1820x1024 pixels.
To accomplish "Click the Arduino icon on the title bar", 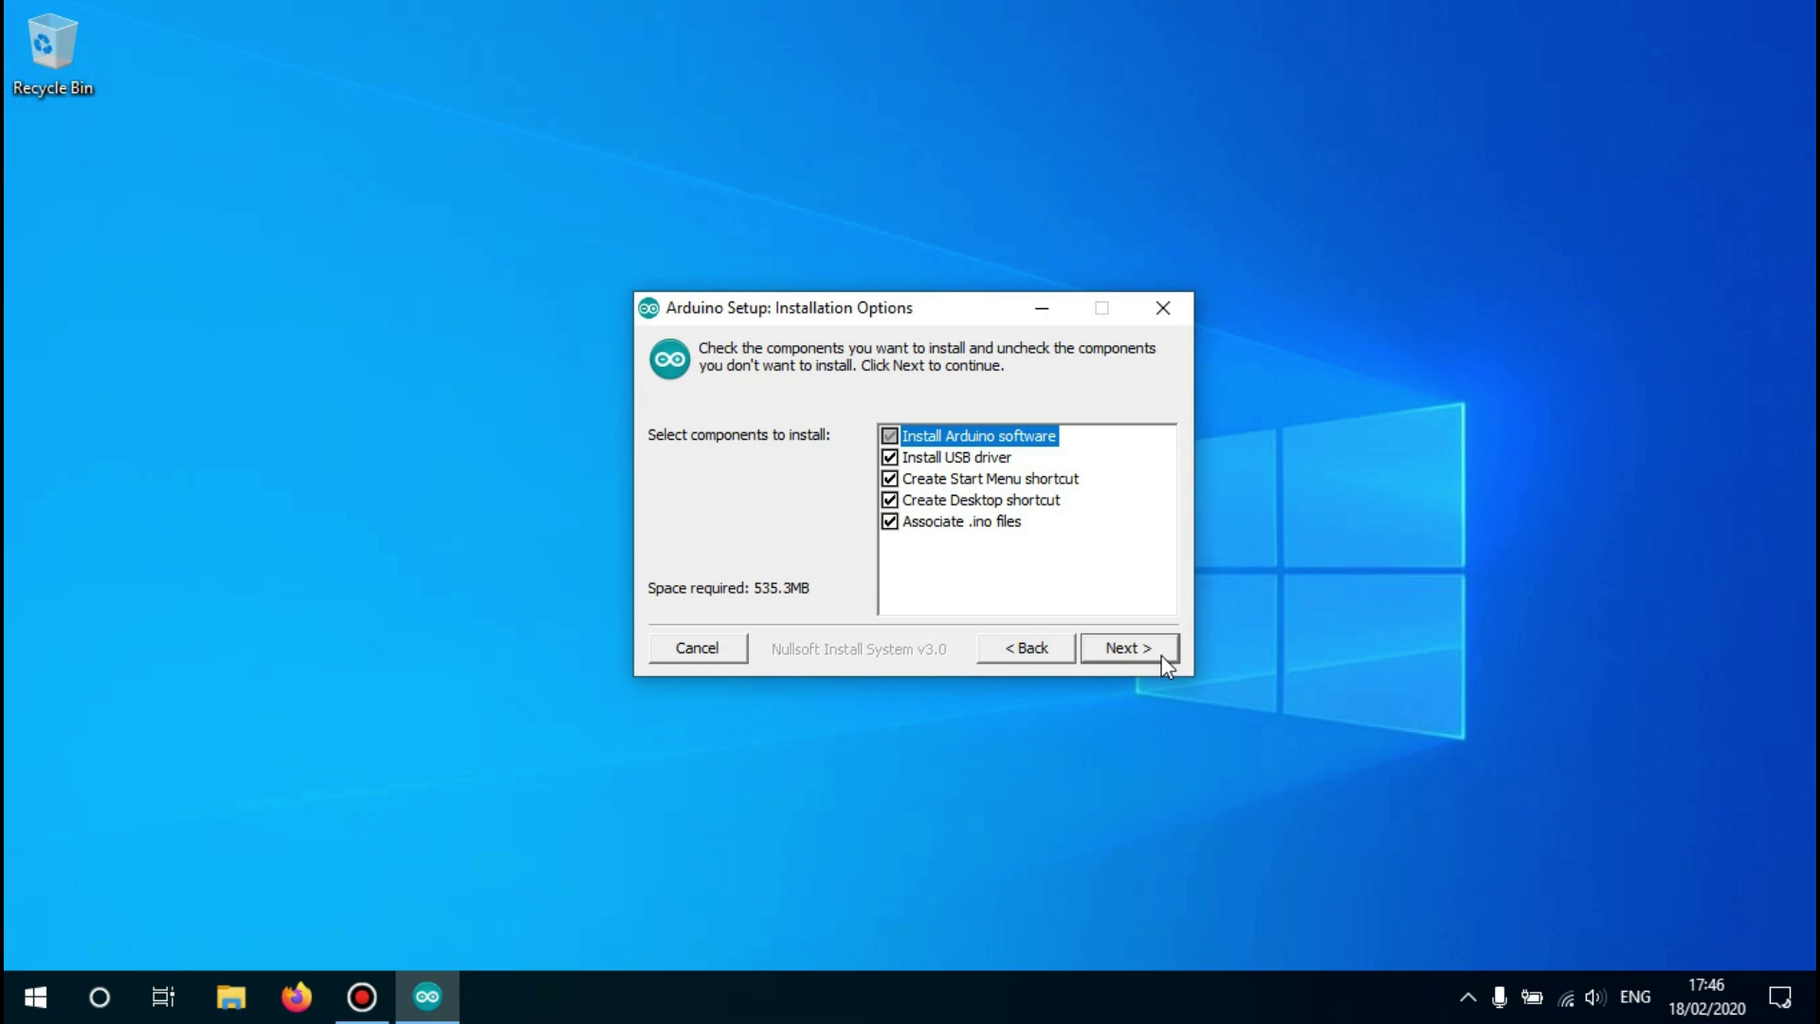I will [648, 308].
